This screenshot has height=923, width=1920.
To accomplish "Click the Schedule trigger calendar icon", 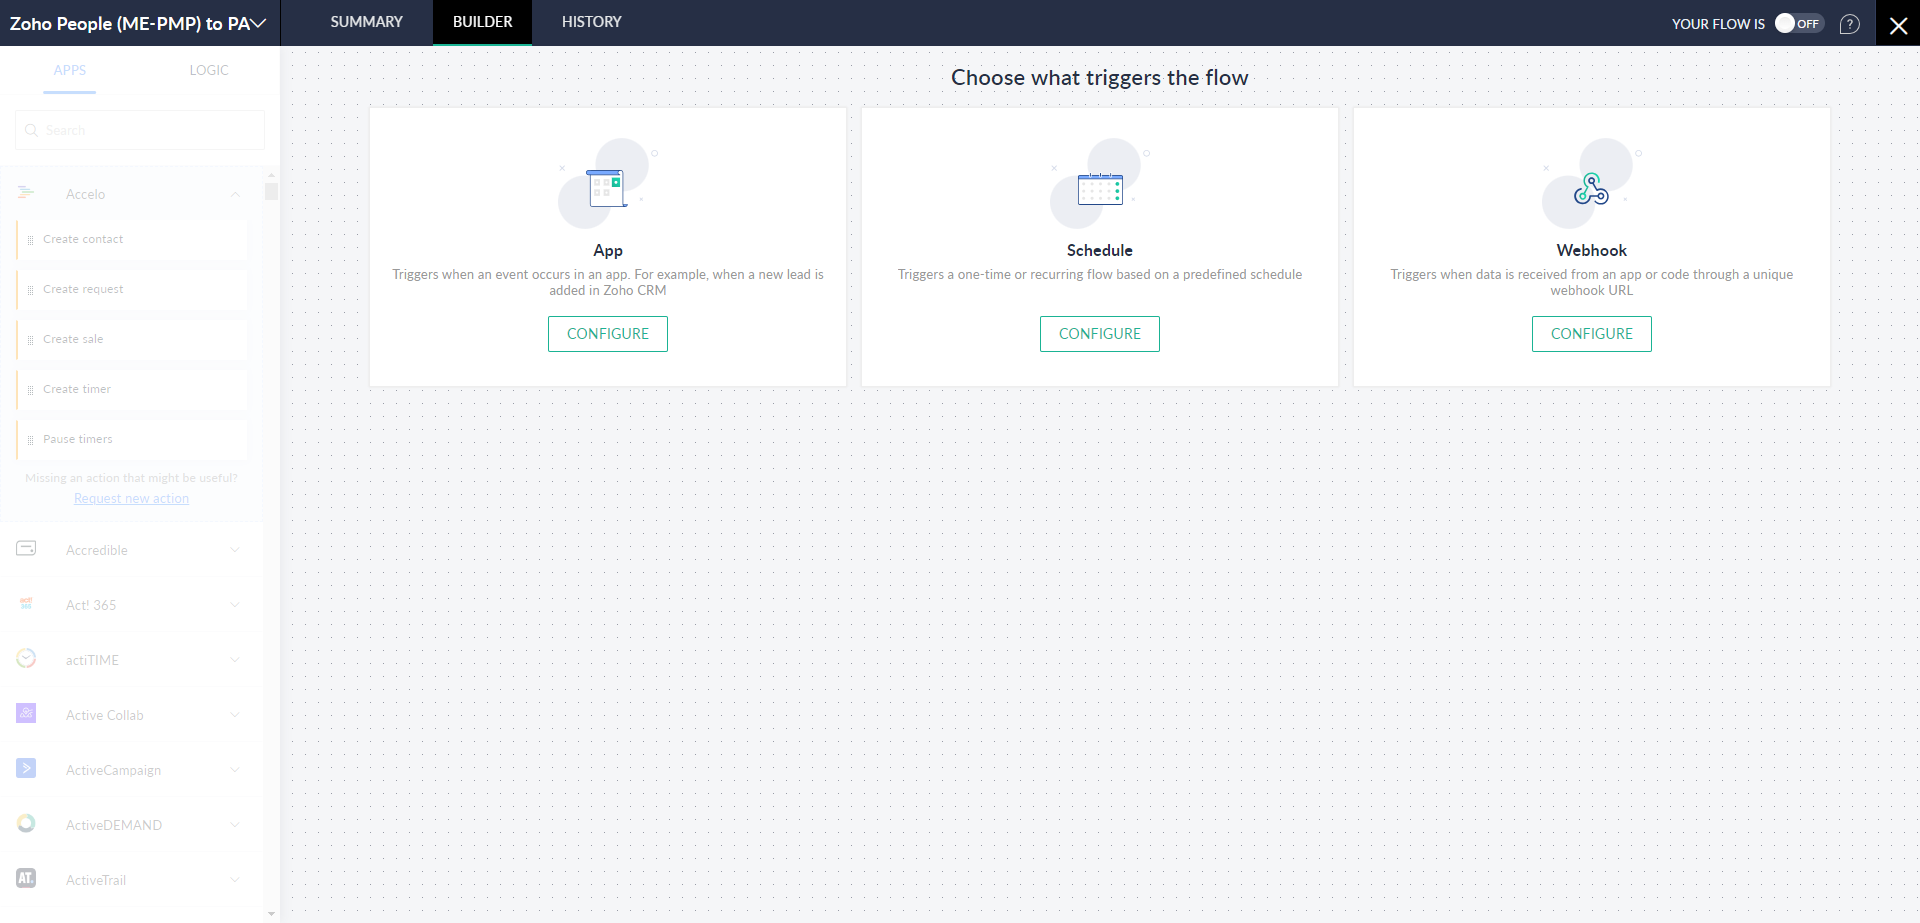I will point(1100,188).
